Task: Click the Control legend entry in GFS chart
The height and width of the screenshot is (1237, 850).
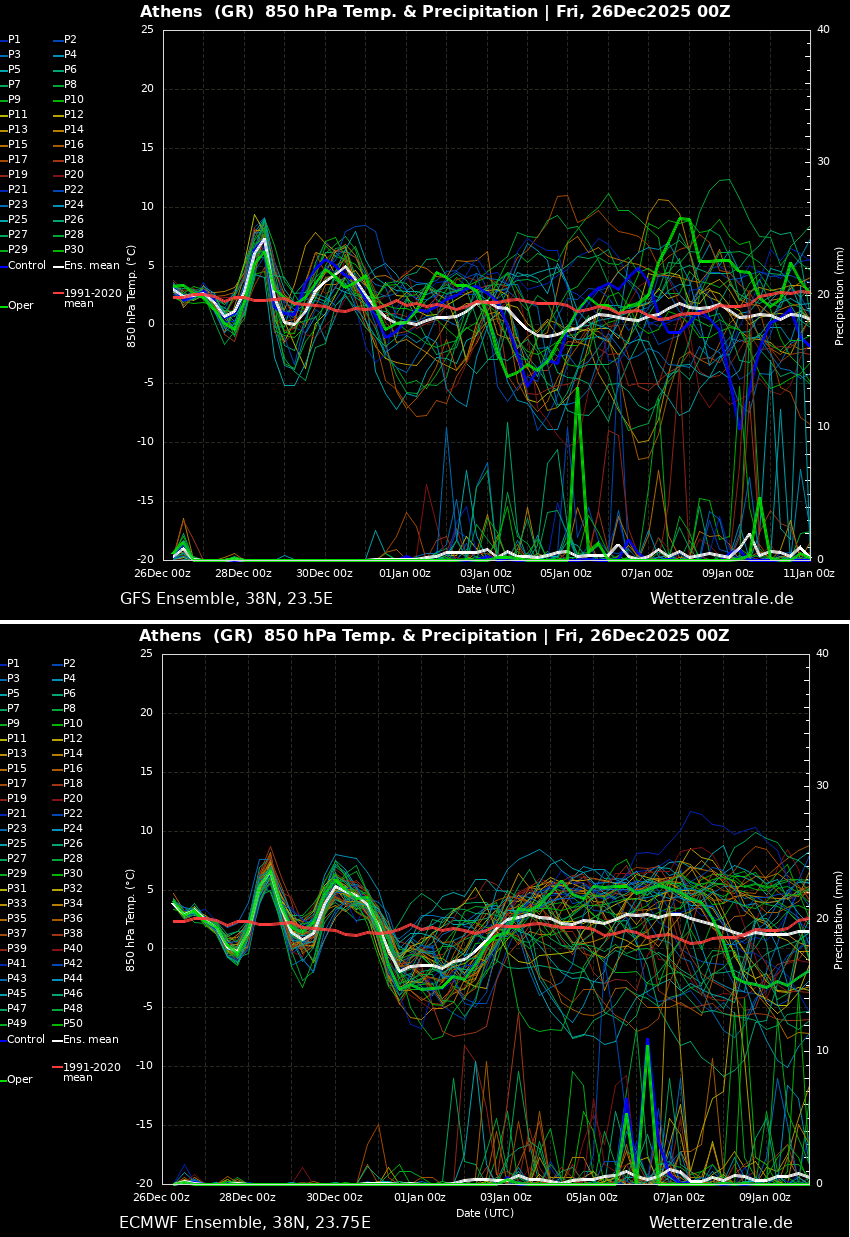Action: (x=27, y=266)
